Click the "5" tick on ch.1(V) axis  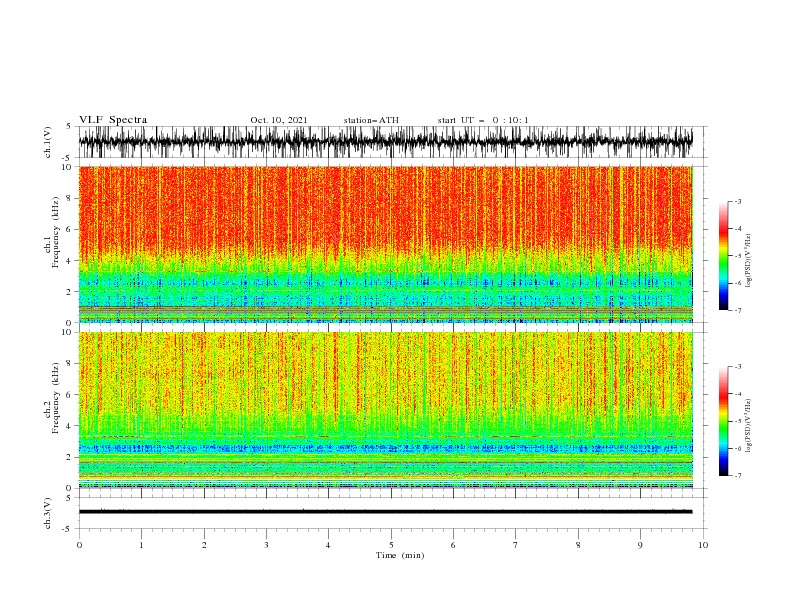69,126
